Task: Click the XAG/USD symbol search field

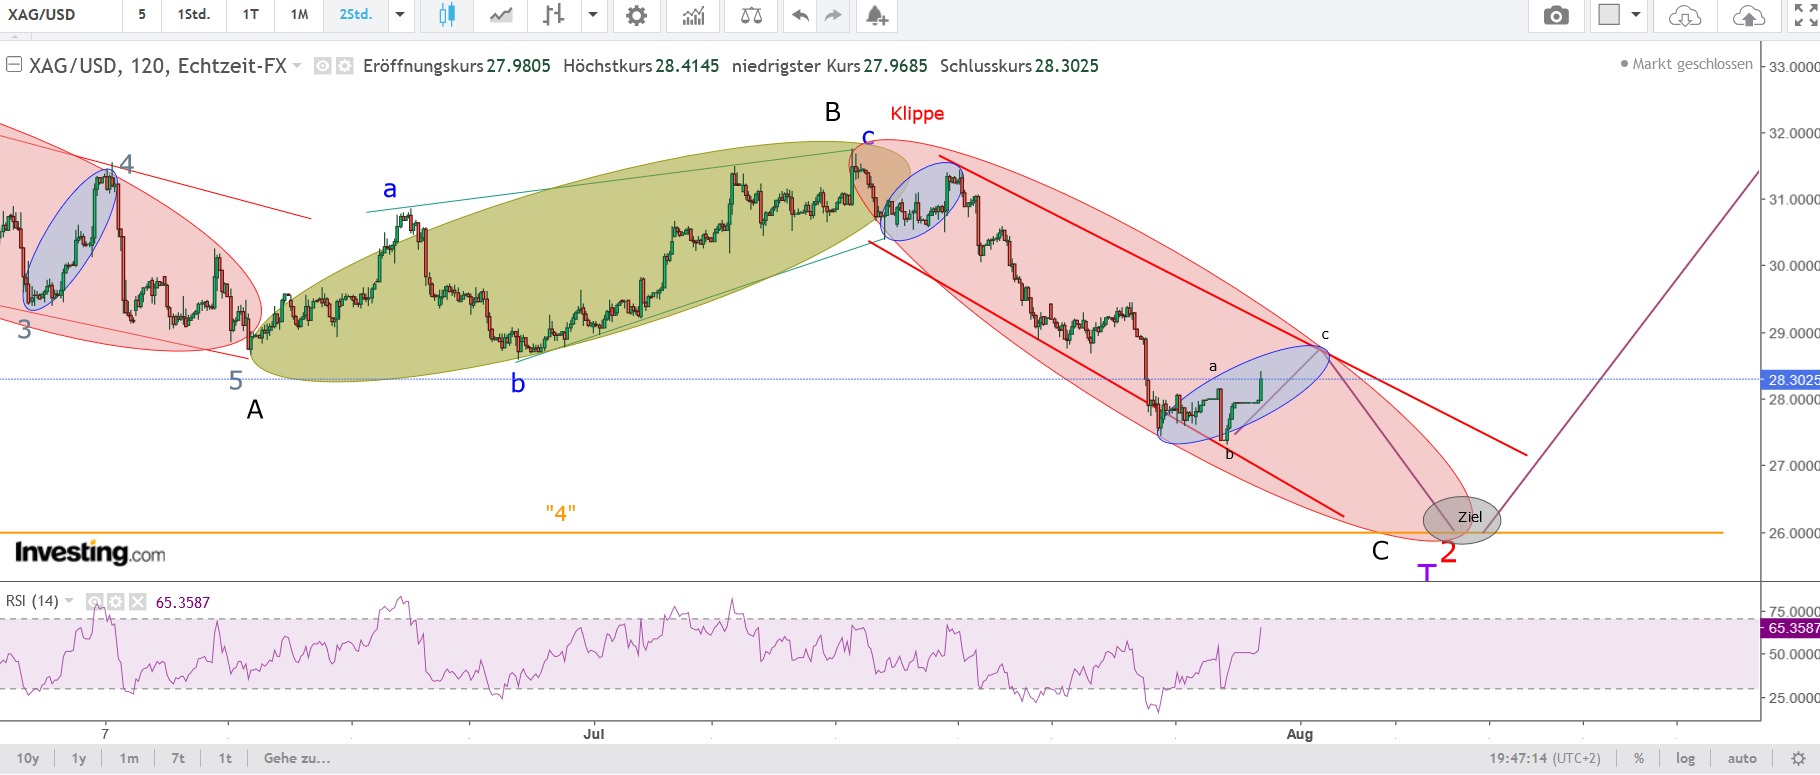Action: pyautogui.click(x=62, y=15)
